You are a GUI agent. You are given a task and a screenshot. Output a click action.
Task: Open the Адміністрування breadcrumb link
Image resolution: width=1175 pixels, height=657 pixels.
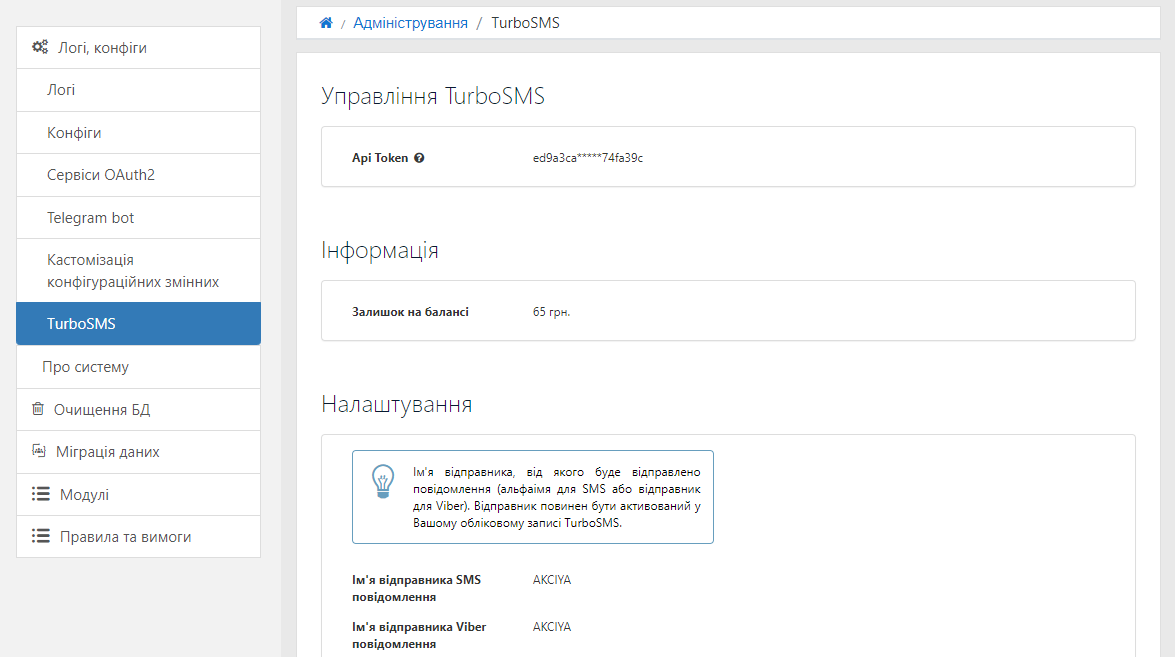(410, 23)
